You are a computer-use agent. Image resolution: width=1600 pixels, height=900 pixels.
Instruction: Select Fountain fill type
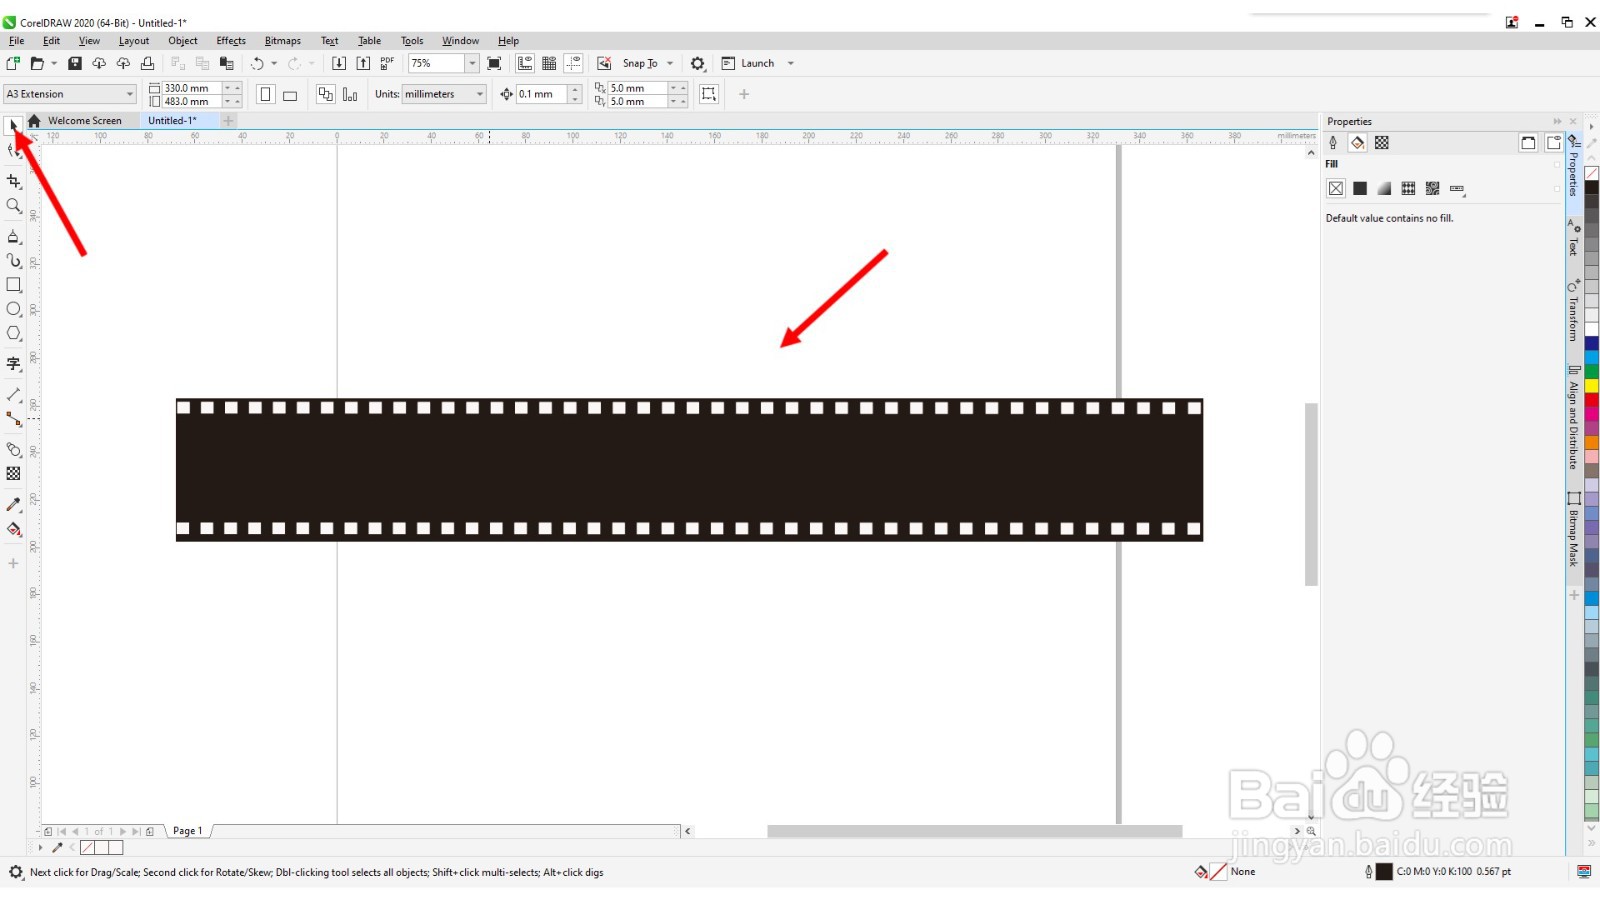coord(1384,188)
